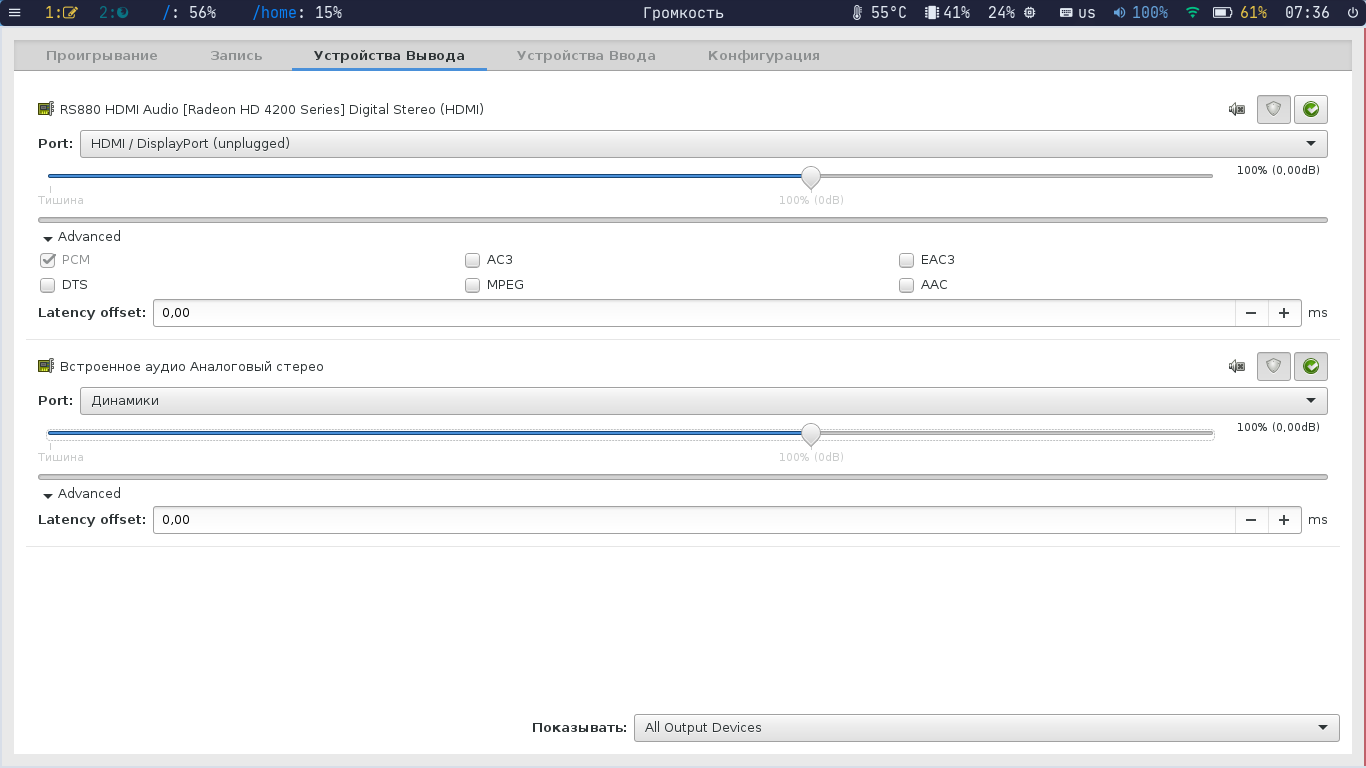Click the sound card icon beside Встроенное аудио
1366x768 pixels.
point(46,366)
